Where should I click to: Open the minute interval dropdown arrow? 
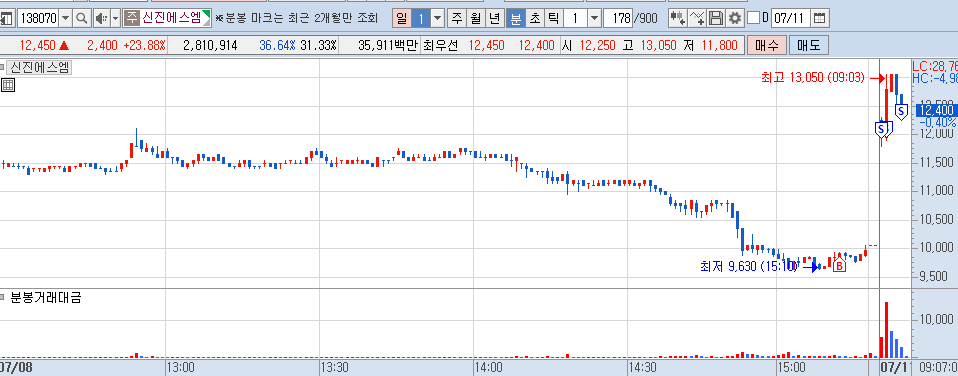tap(594, 18)
